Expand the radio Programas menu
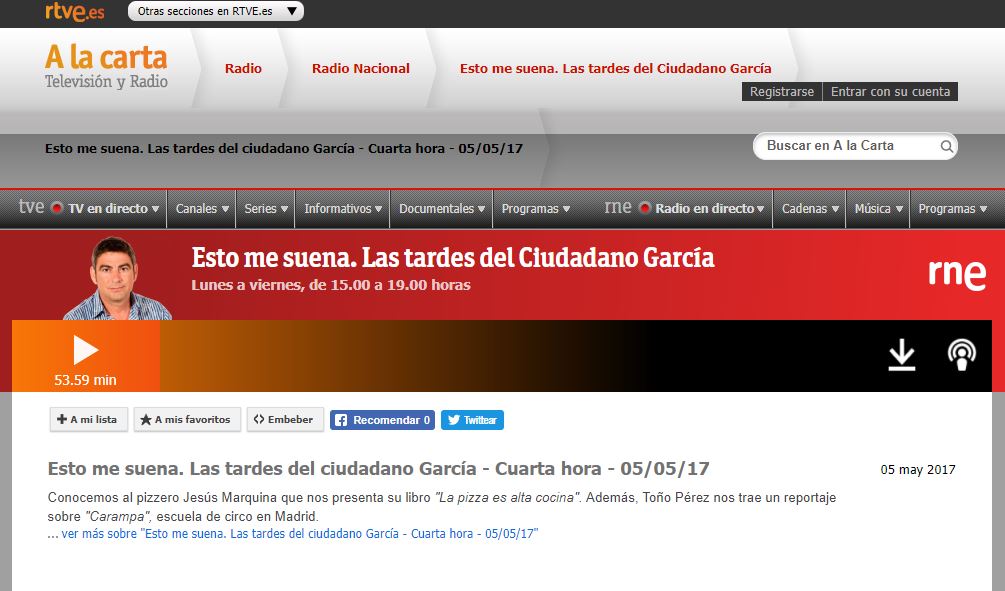1005x591 pixels. (952, 208)
